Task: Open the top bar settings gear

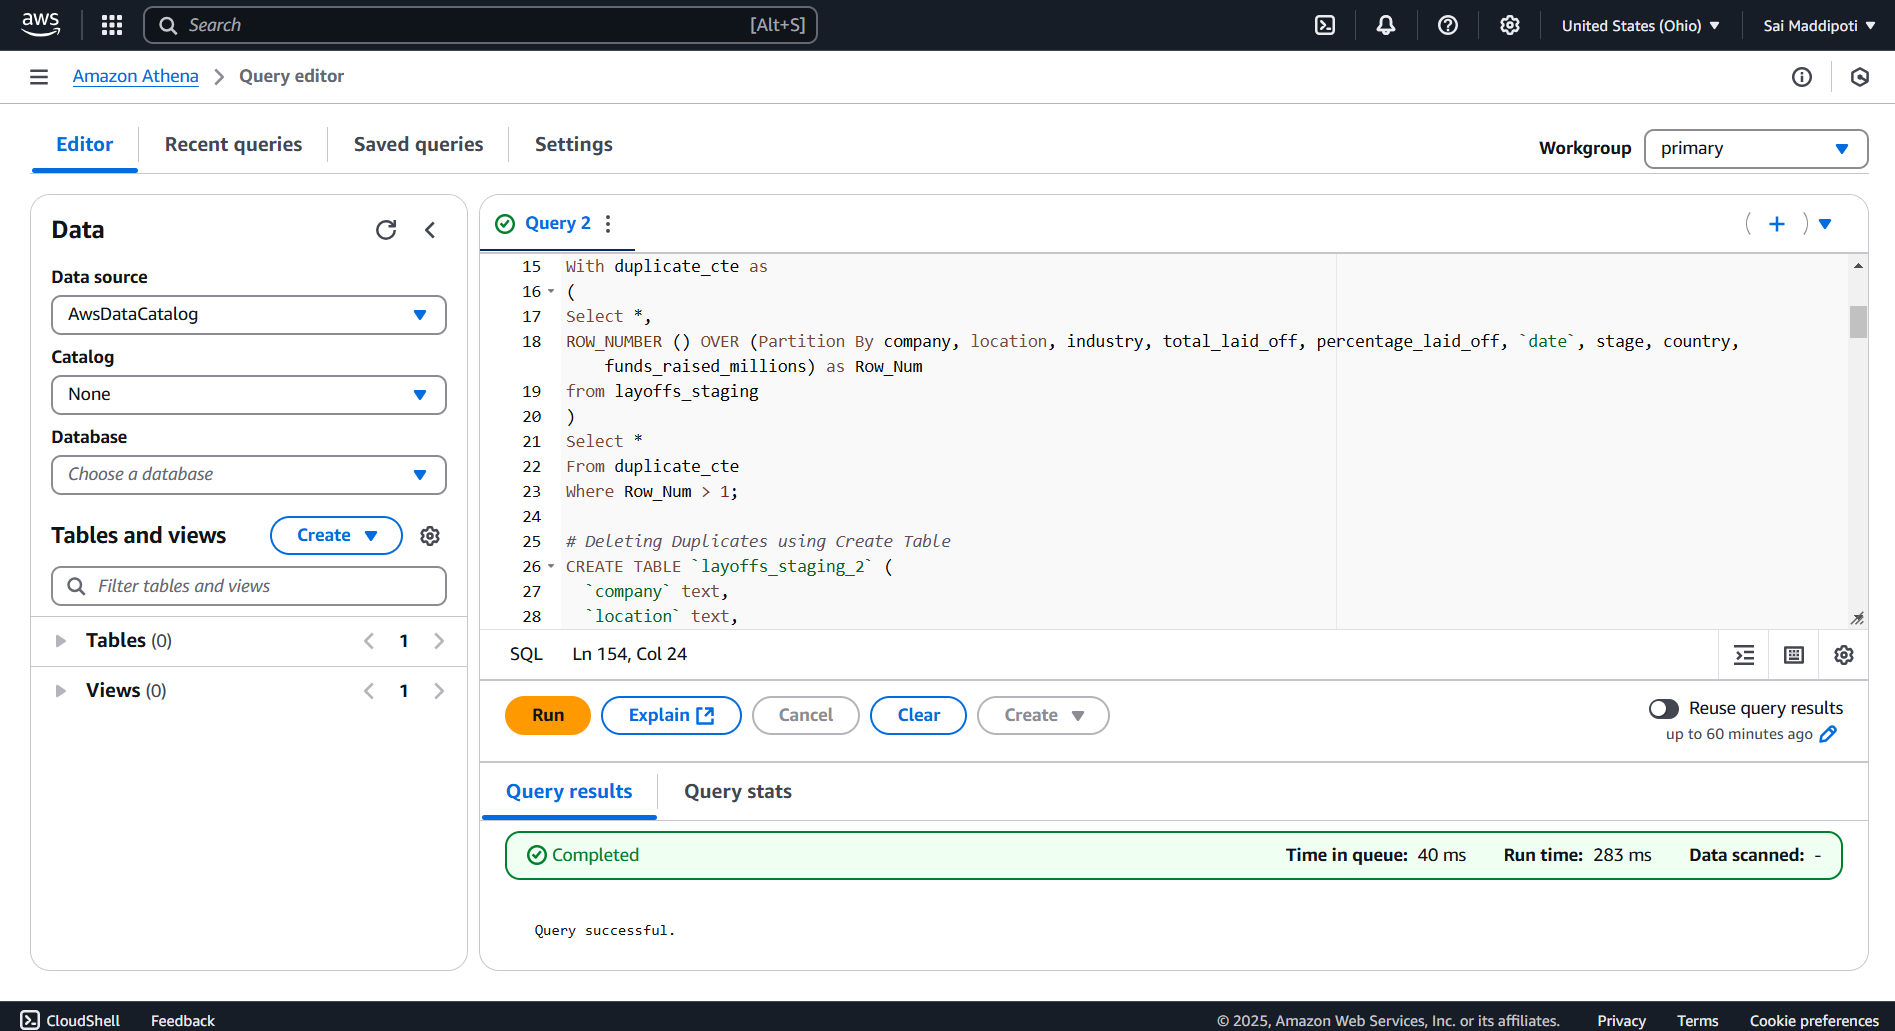Action: click(x=1510, y=25)
